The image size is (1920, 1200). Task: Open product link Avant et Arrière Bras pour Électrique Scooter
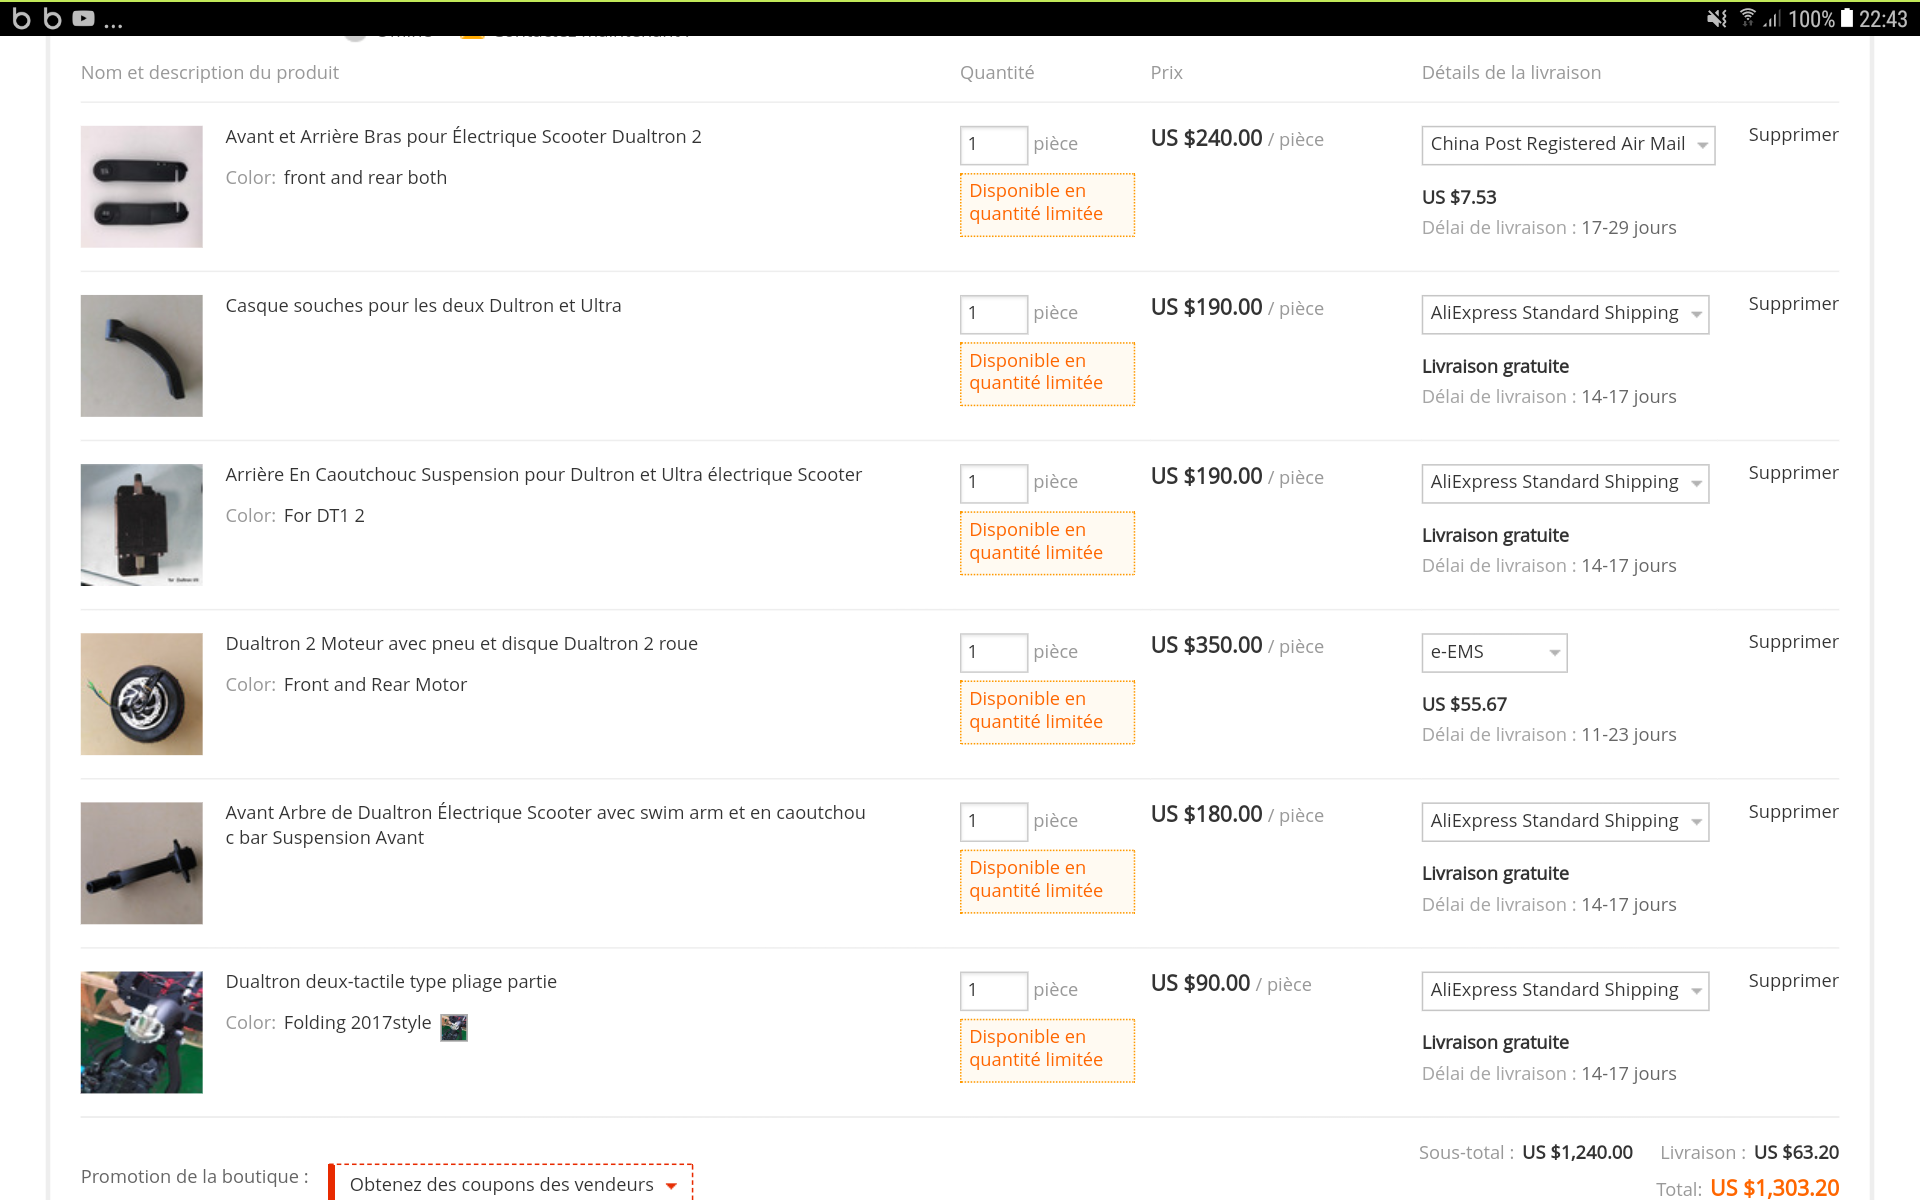(463, 137)
